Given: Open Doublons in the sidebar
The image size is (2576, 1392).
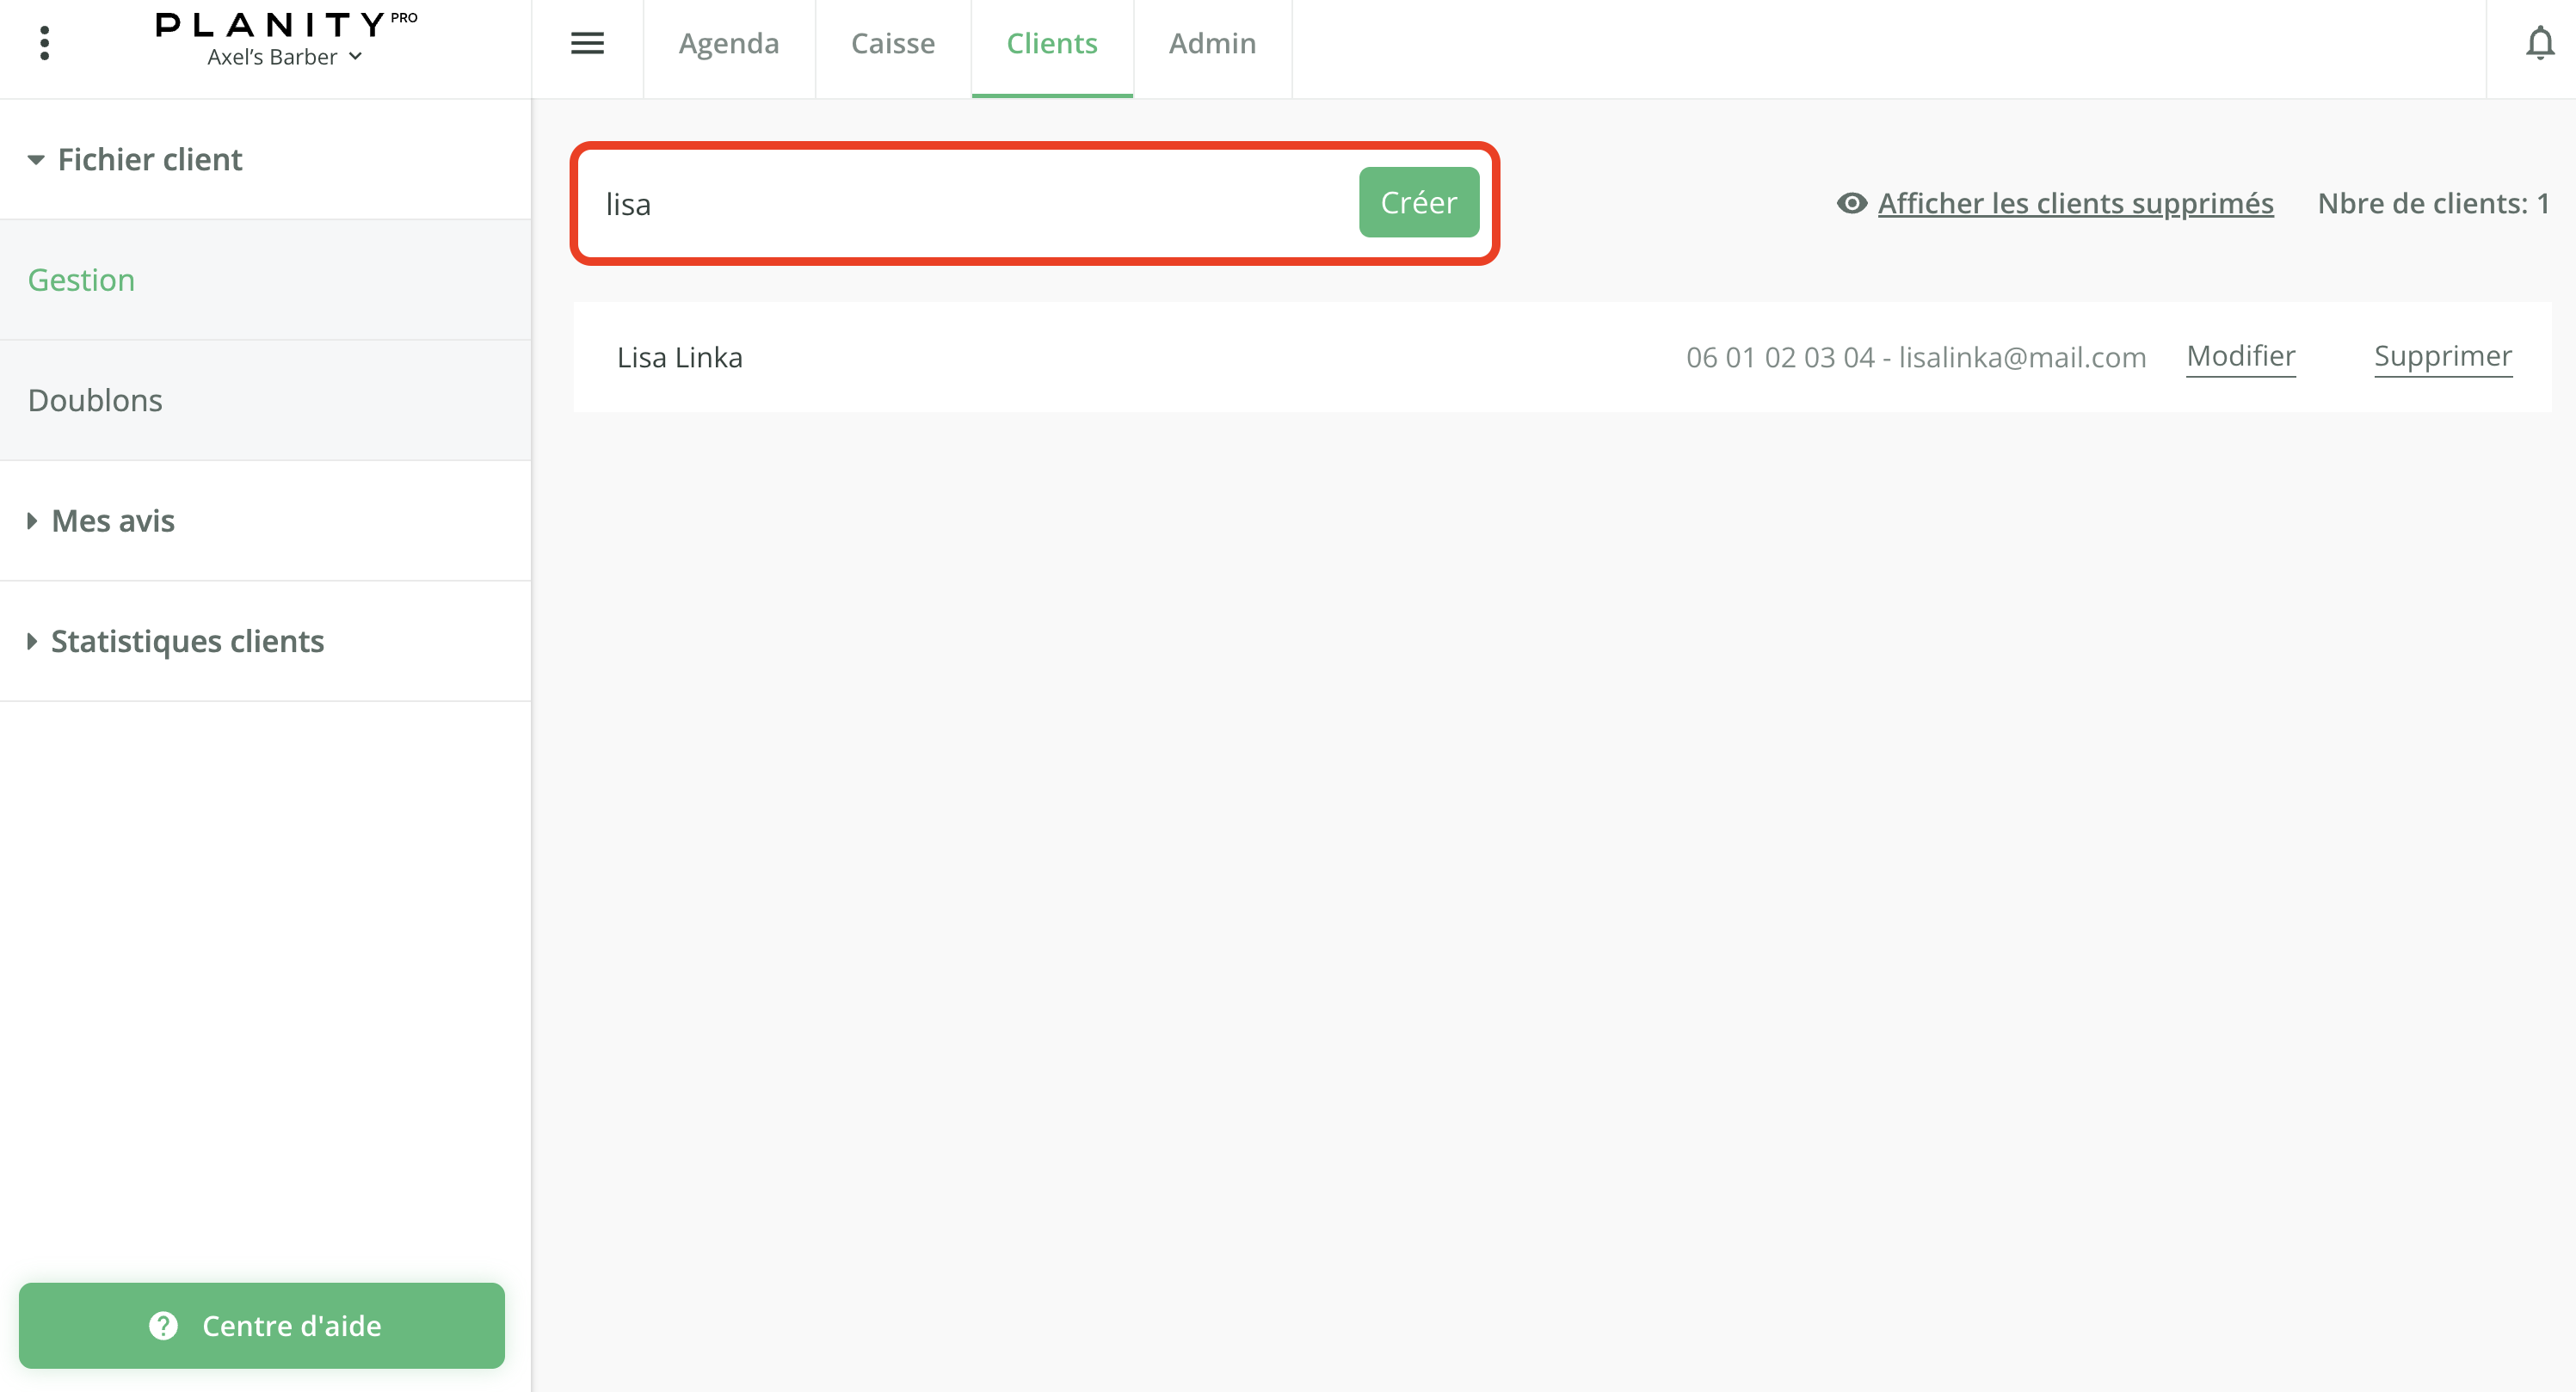Looking at the screenshot, I should pyautogui.click(x=95, y=400).
